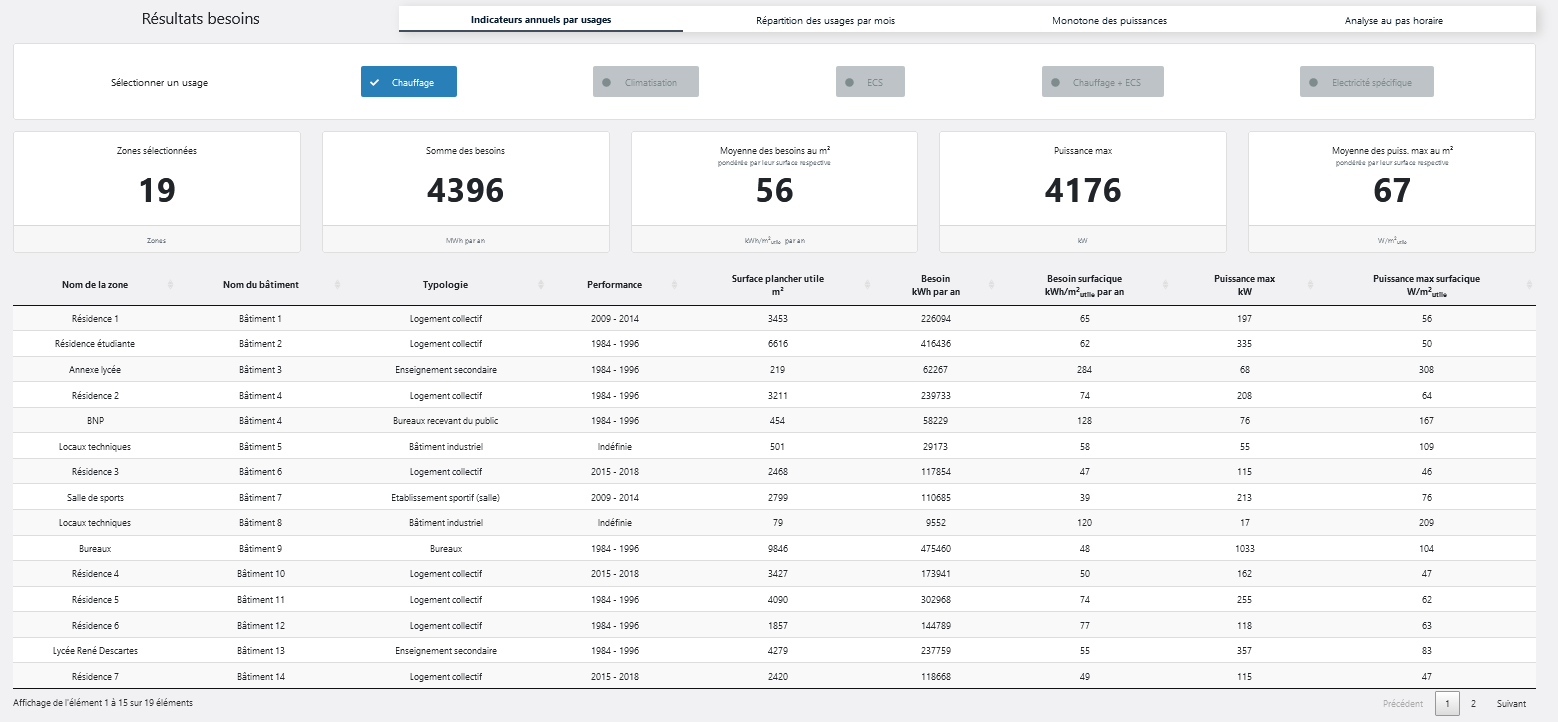
Task: Click the Bâtiment 9 building cell
Action: (261, 549)
